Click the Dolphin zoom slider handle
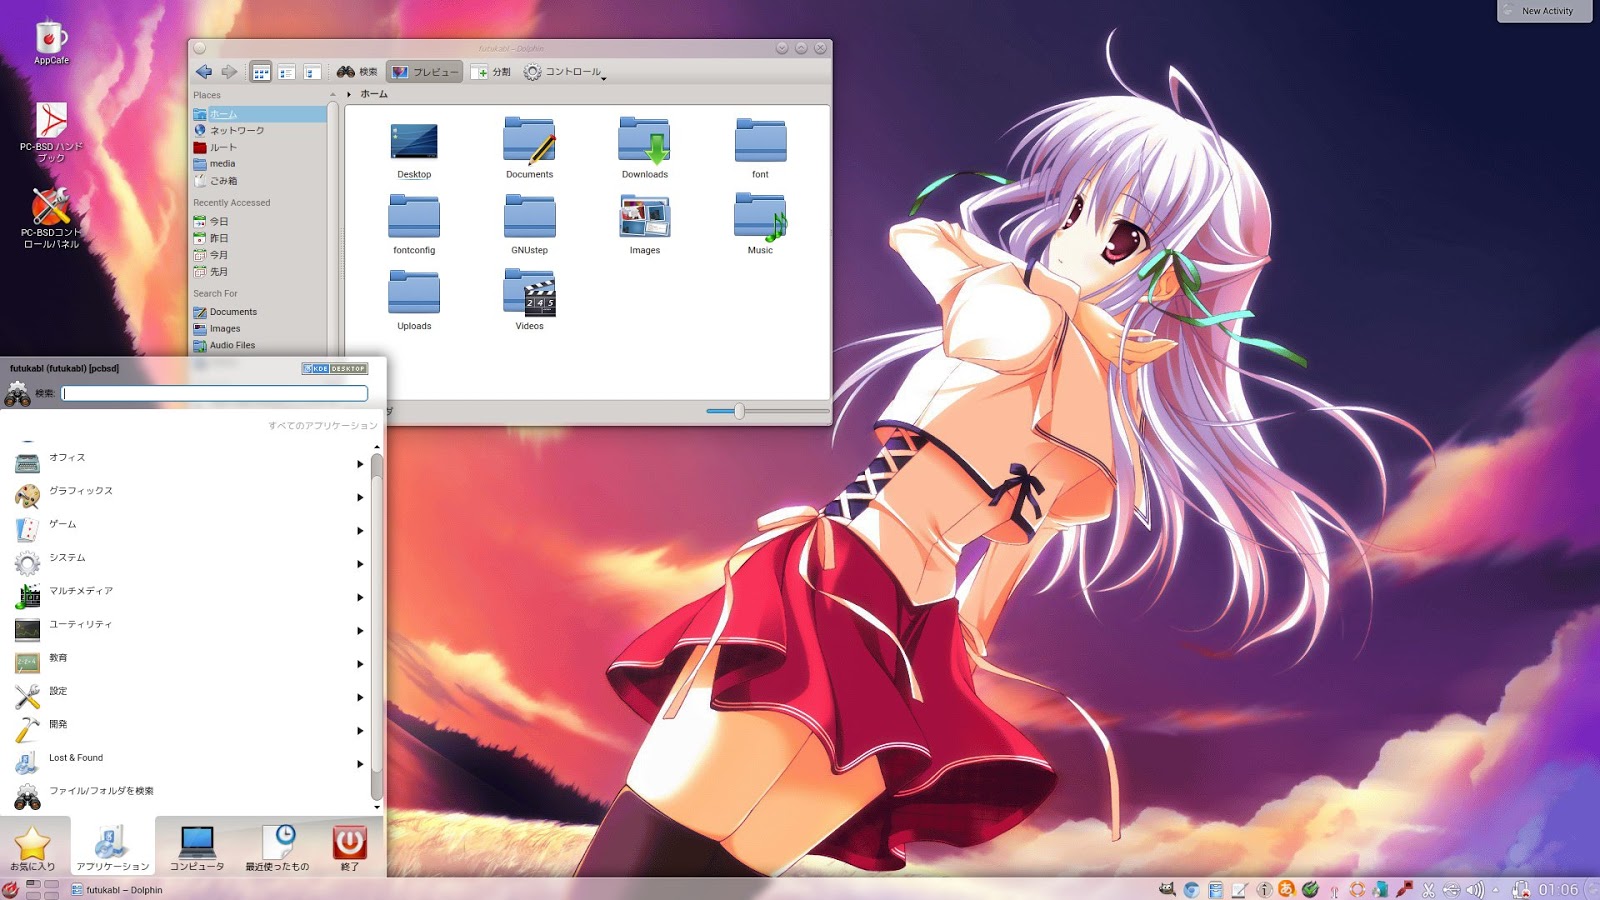Viewport: 1600px width, 900px height. (739, 411)
